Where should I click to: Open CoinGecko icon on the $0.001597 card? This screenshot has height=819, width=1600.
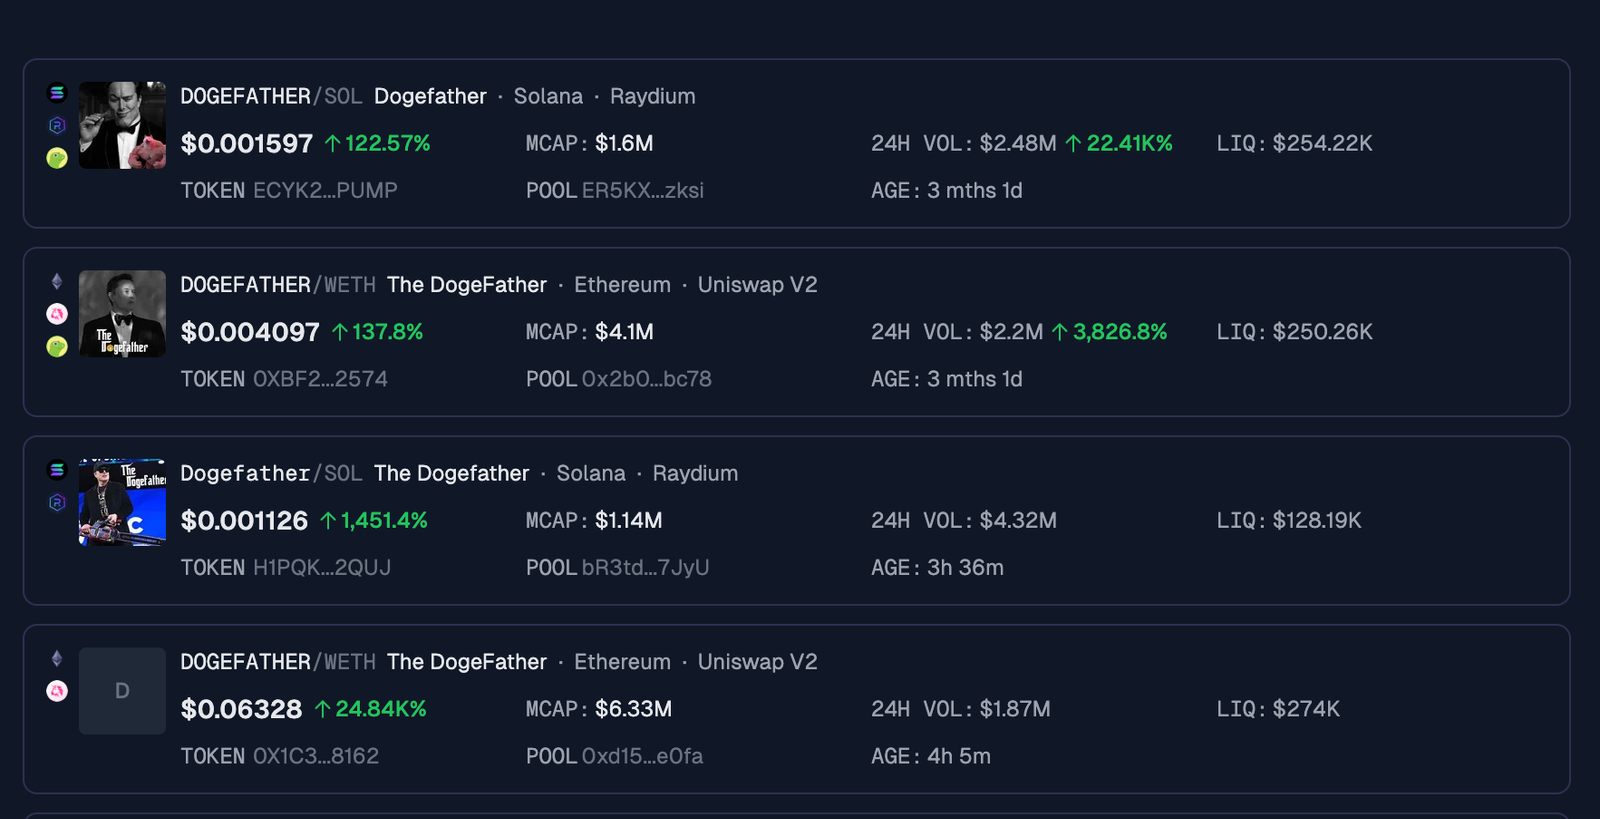(x=57, y=158)
